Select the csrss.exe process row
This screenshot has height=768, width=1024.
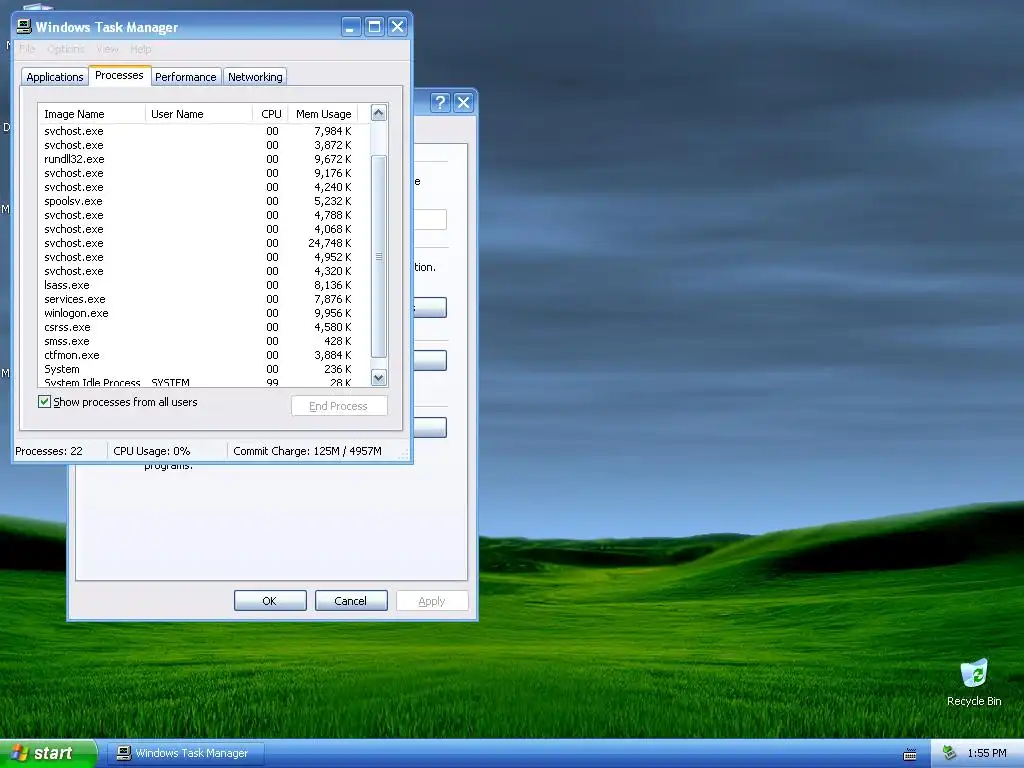pos(204,327)
